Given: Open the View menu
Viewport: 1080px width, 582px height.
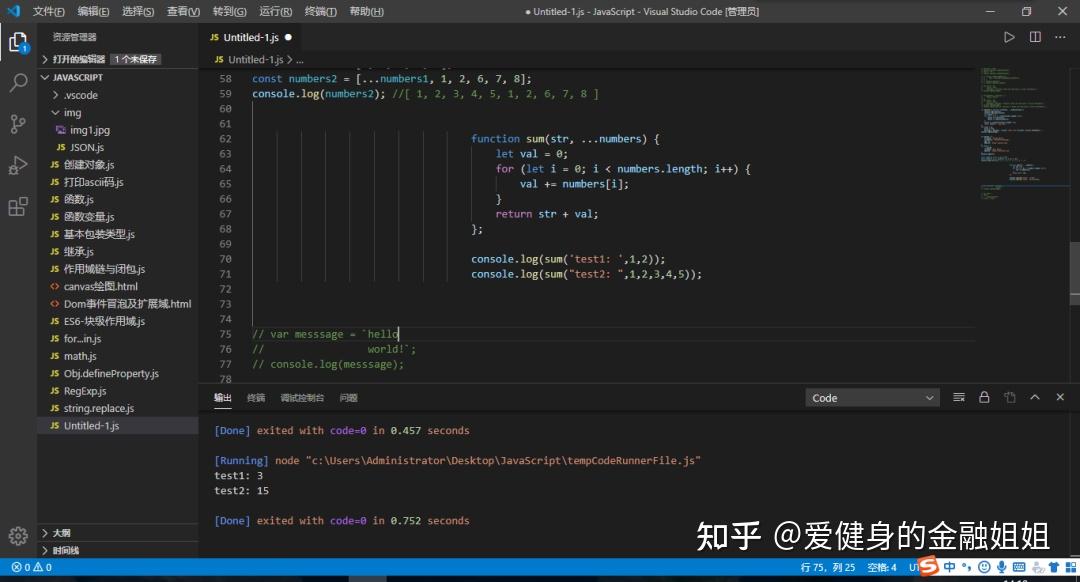Looking at the screenshot, I should tap(183, 11).
